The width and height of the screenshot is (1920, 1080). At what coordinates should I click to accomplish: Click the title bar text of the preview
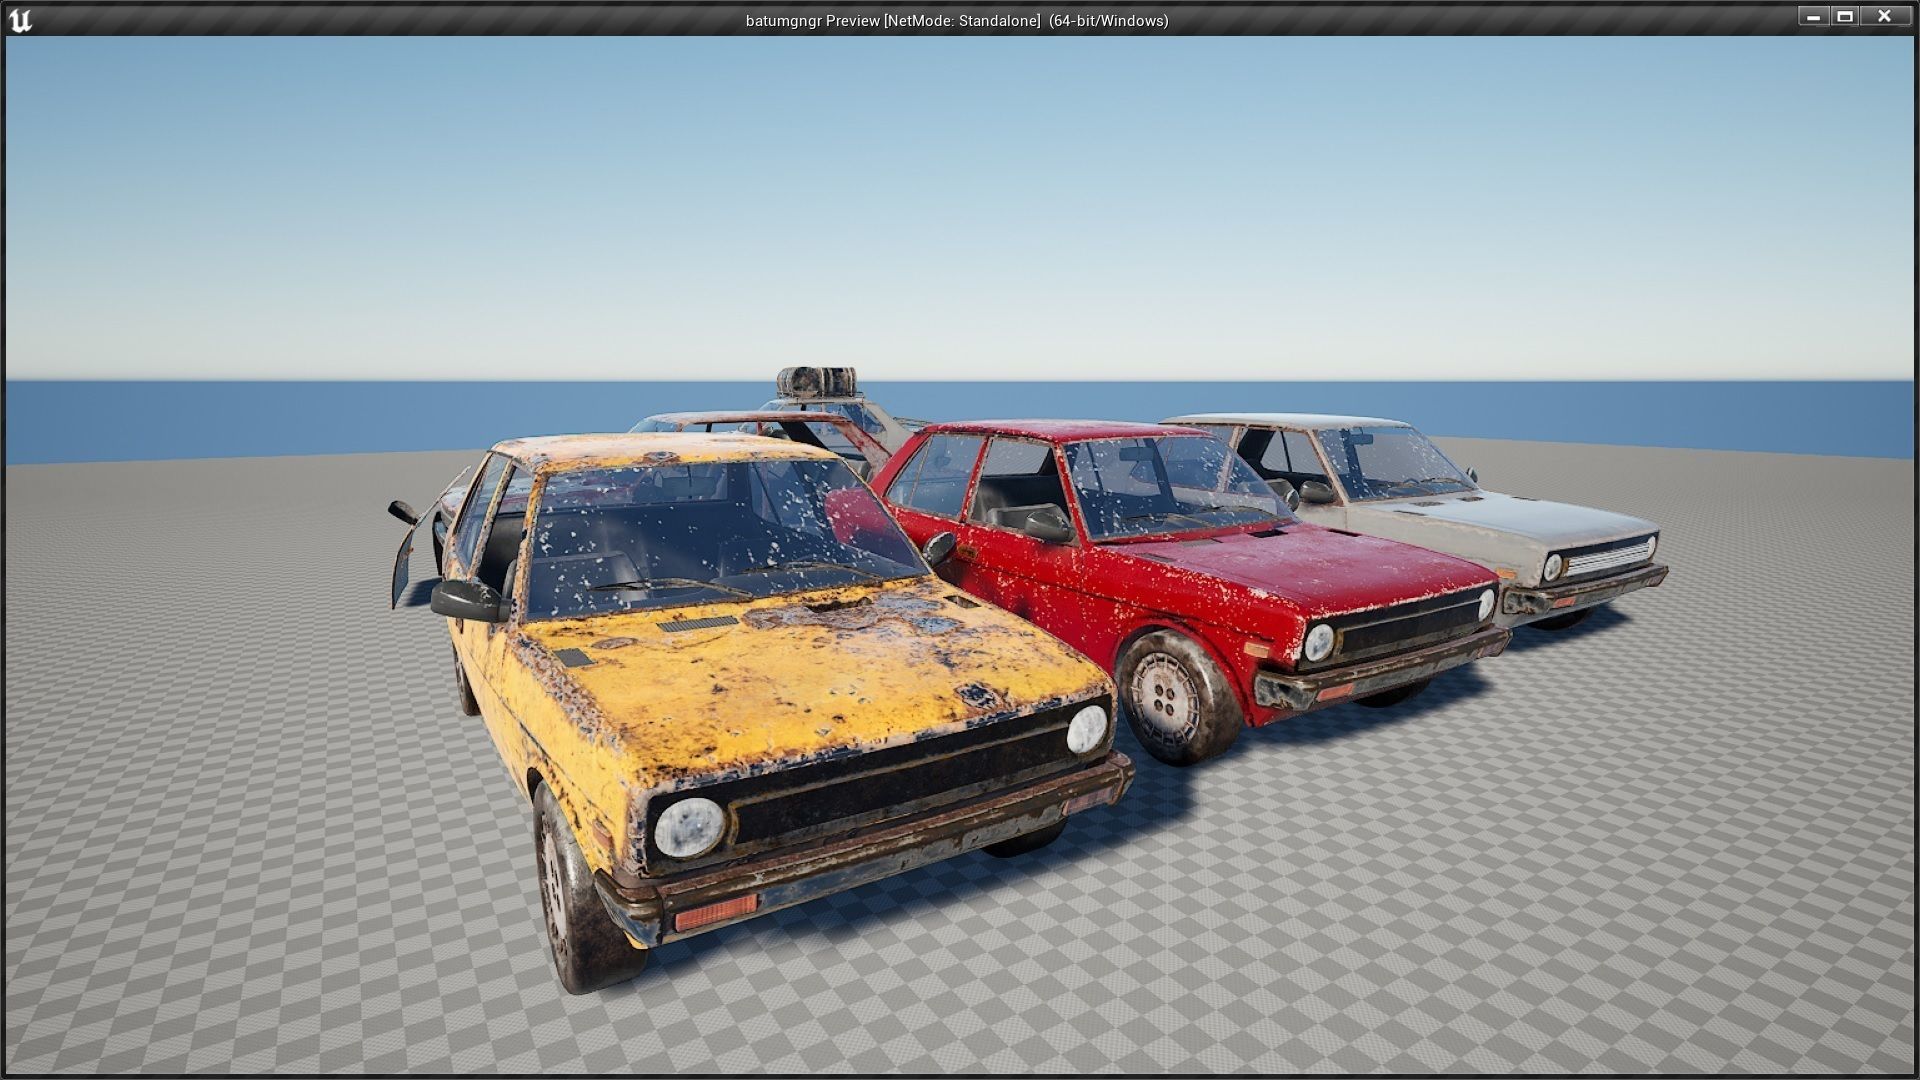(x=957, y=17)
